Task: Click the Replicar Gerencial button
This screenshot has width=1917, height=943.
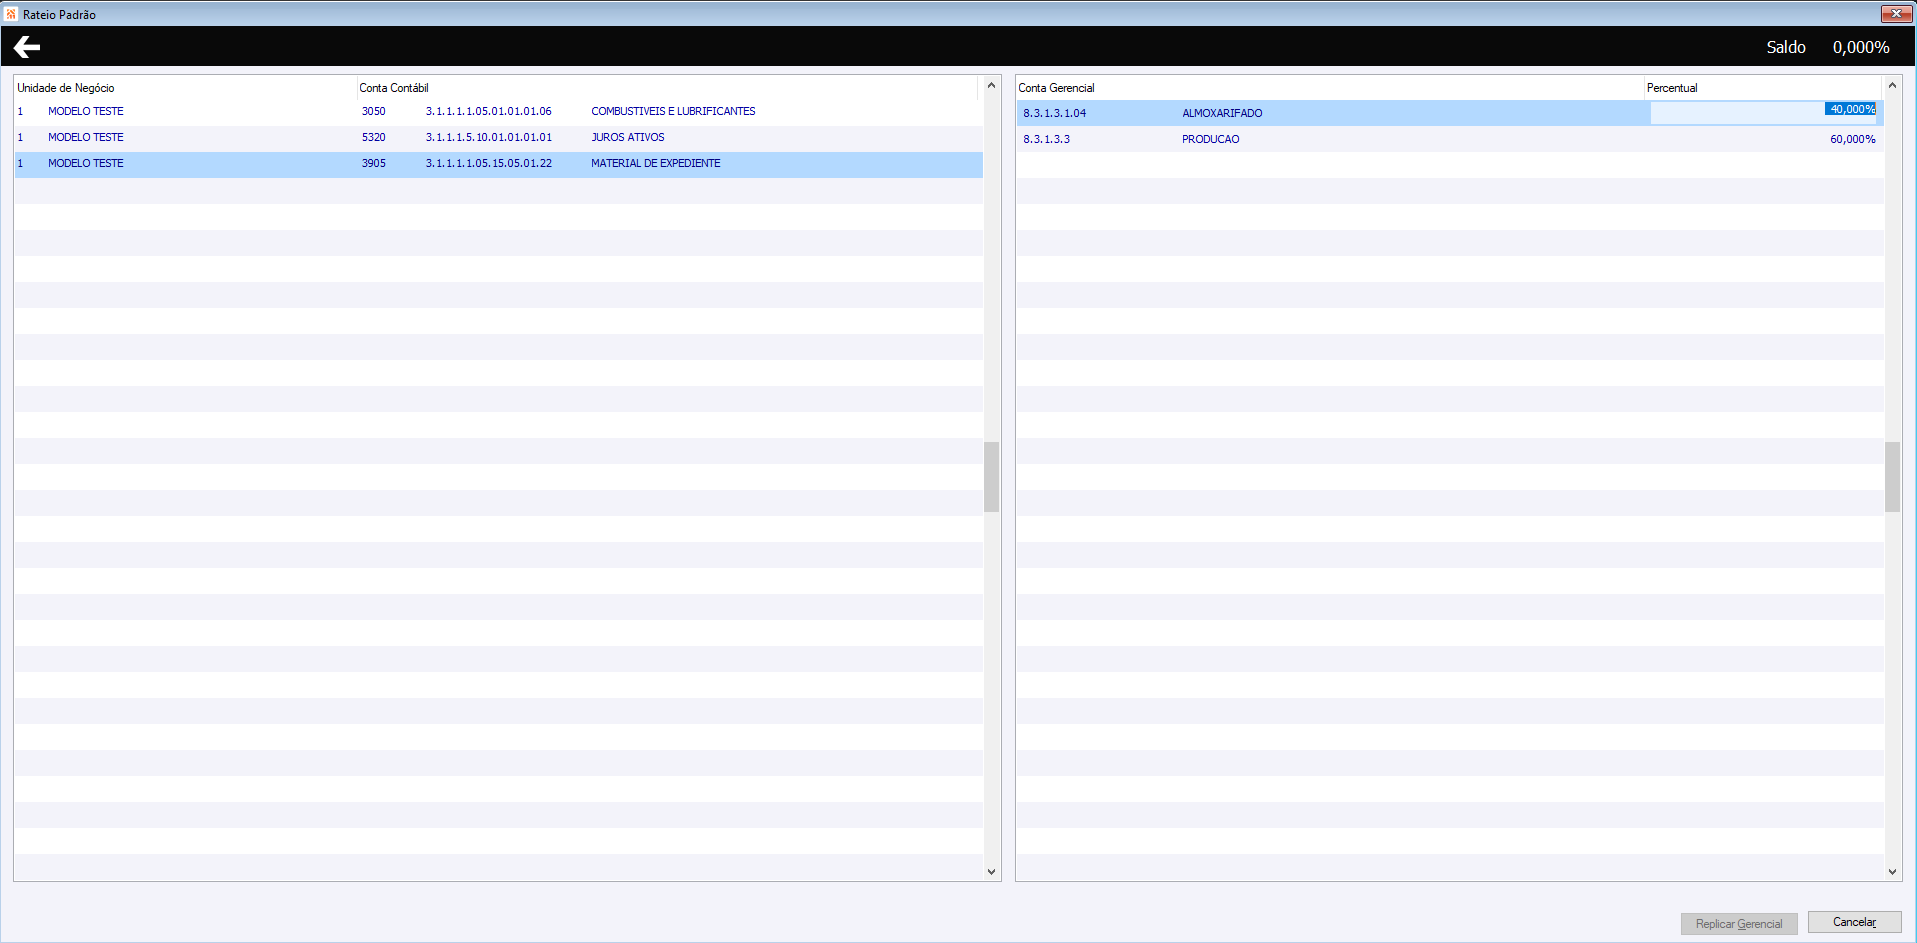Action: pyautogui.click(x=1739, y=924)
